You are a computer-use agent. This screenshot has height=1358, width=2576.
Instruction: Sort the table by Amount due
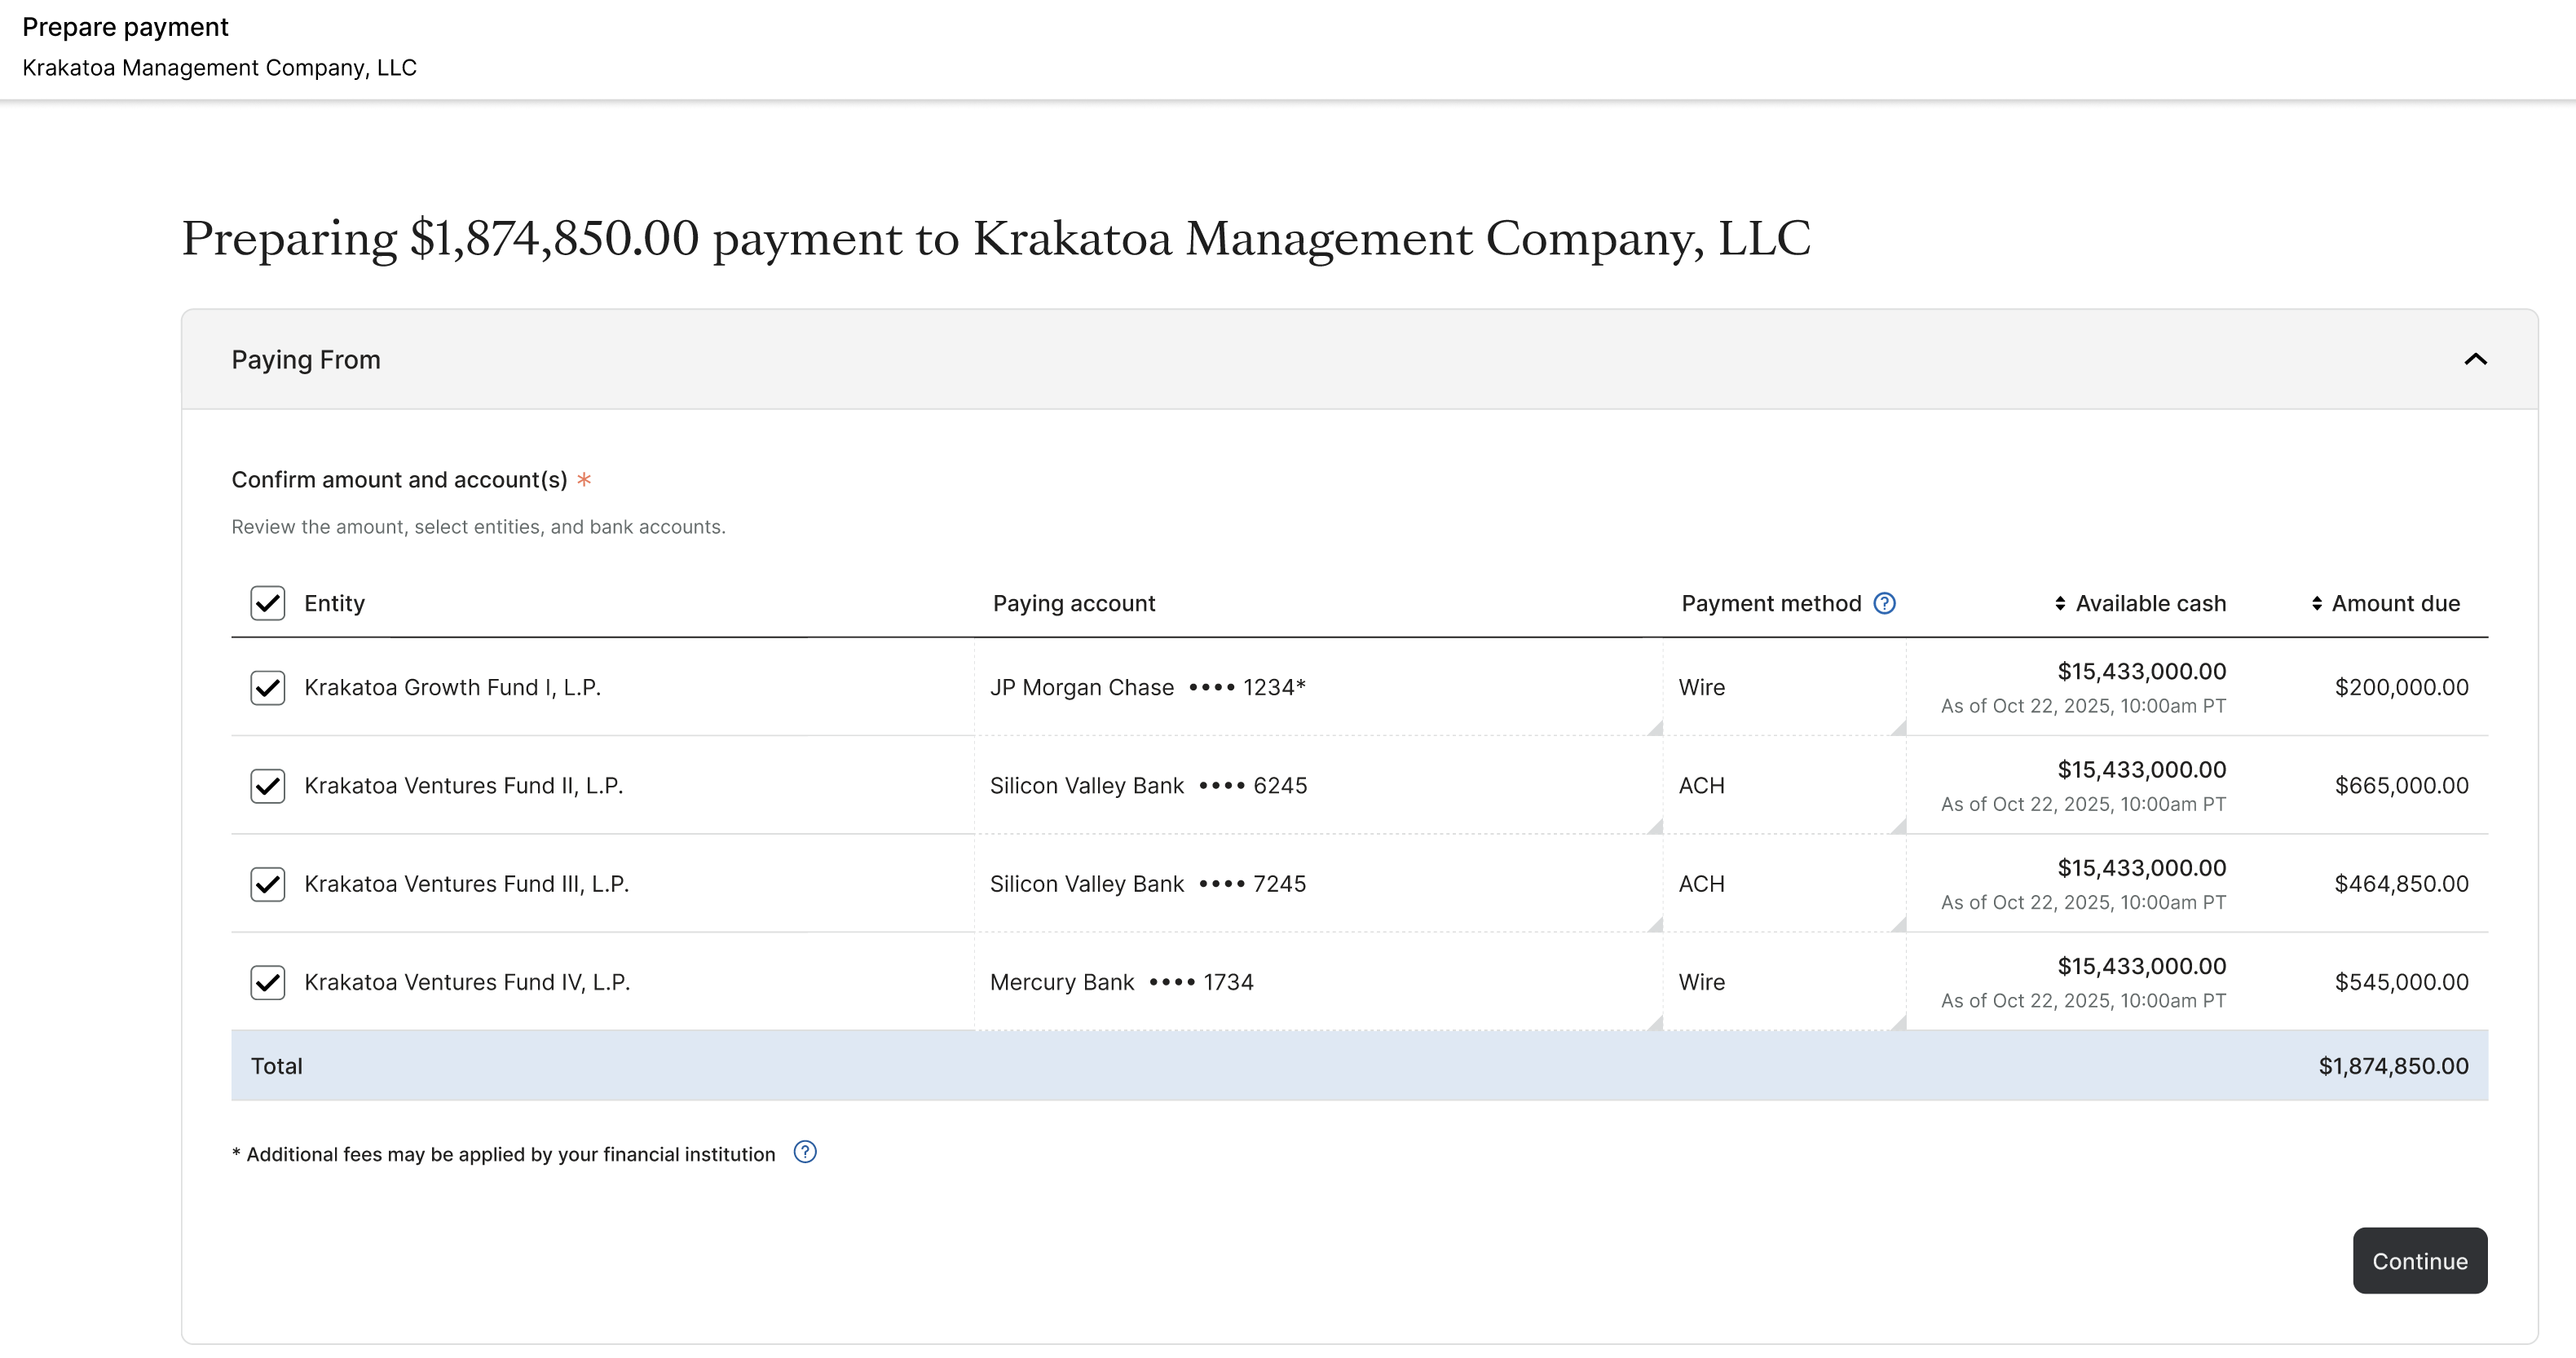2316,603
